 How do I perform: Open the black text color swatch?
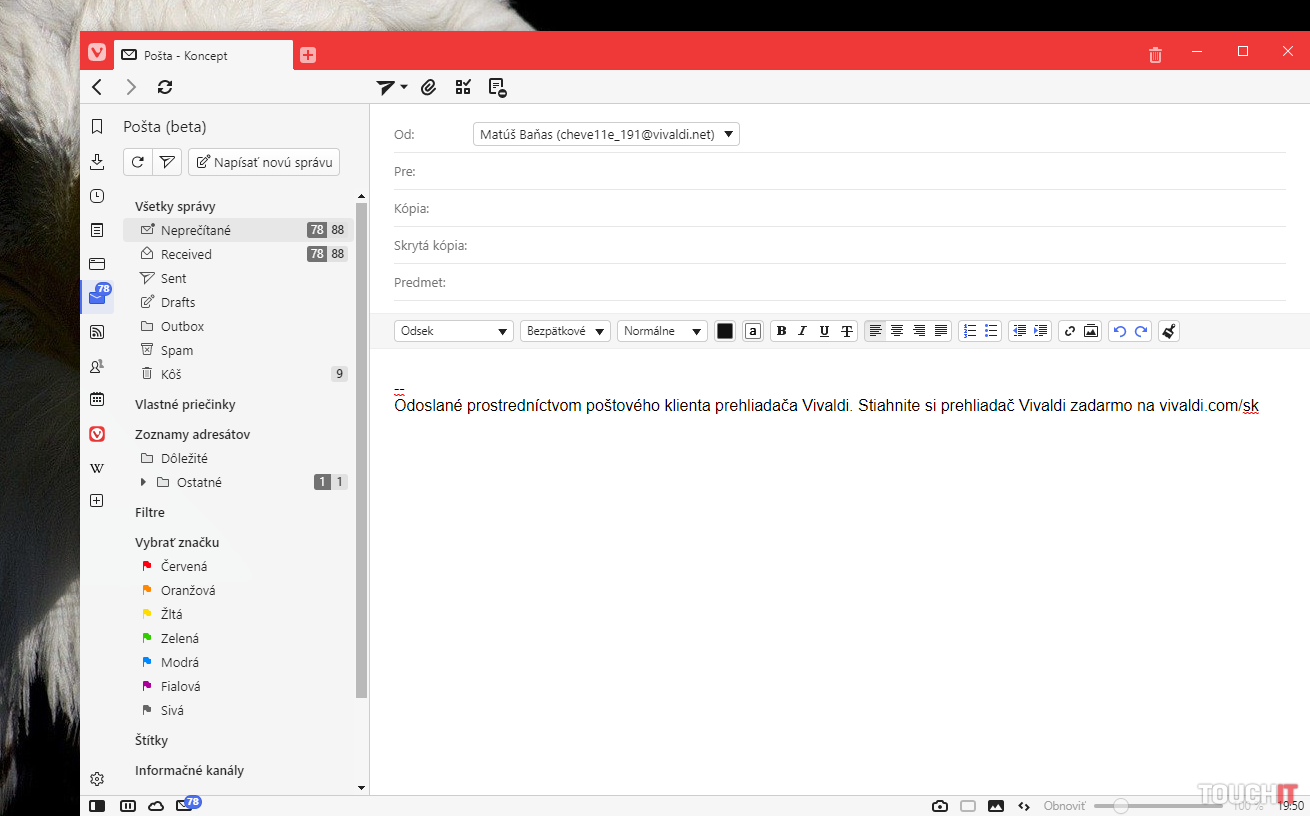[x=725, y=331]
